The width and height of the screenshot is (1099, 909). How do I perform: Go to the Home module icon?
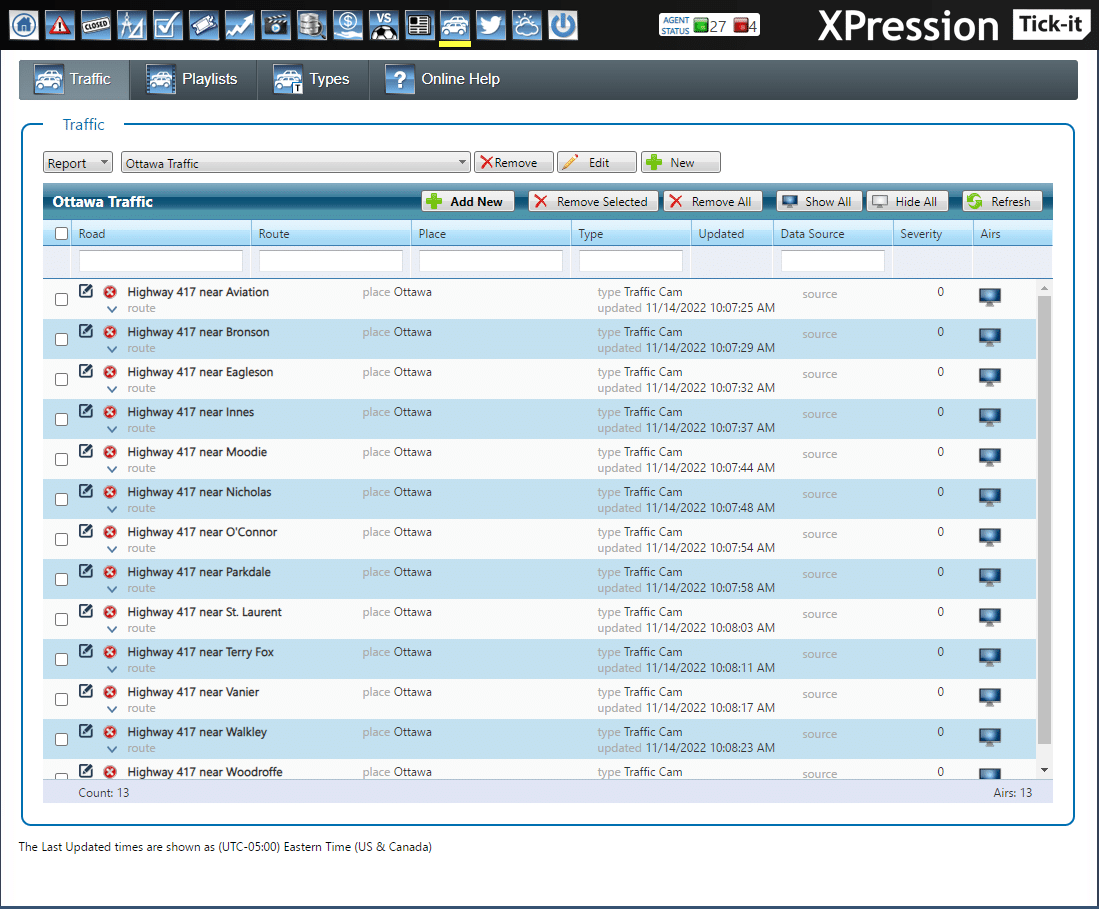pyautogui.click(x=24, y=26)
